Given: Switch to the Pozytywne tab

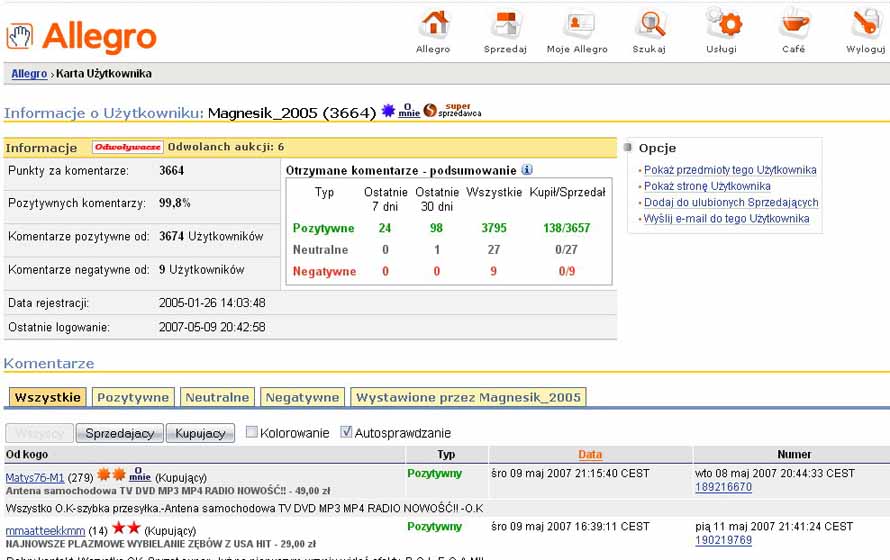Looking at the screenshot, I should [133, 397].
